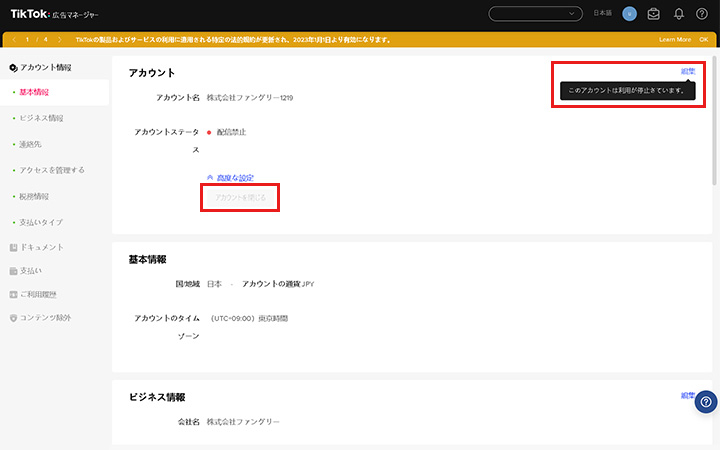
Task: Open コンテンツ除外 in sidebar
Action: 45,318
